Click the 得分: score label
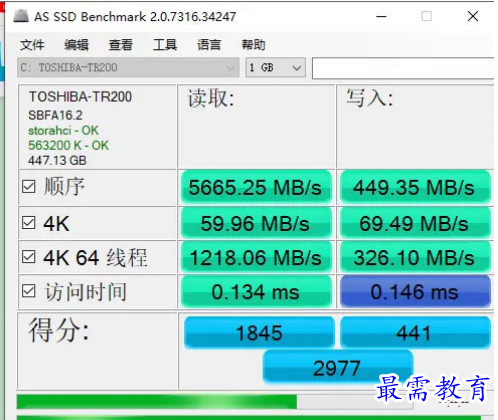 click(x=59, y=330)
